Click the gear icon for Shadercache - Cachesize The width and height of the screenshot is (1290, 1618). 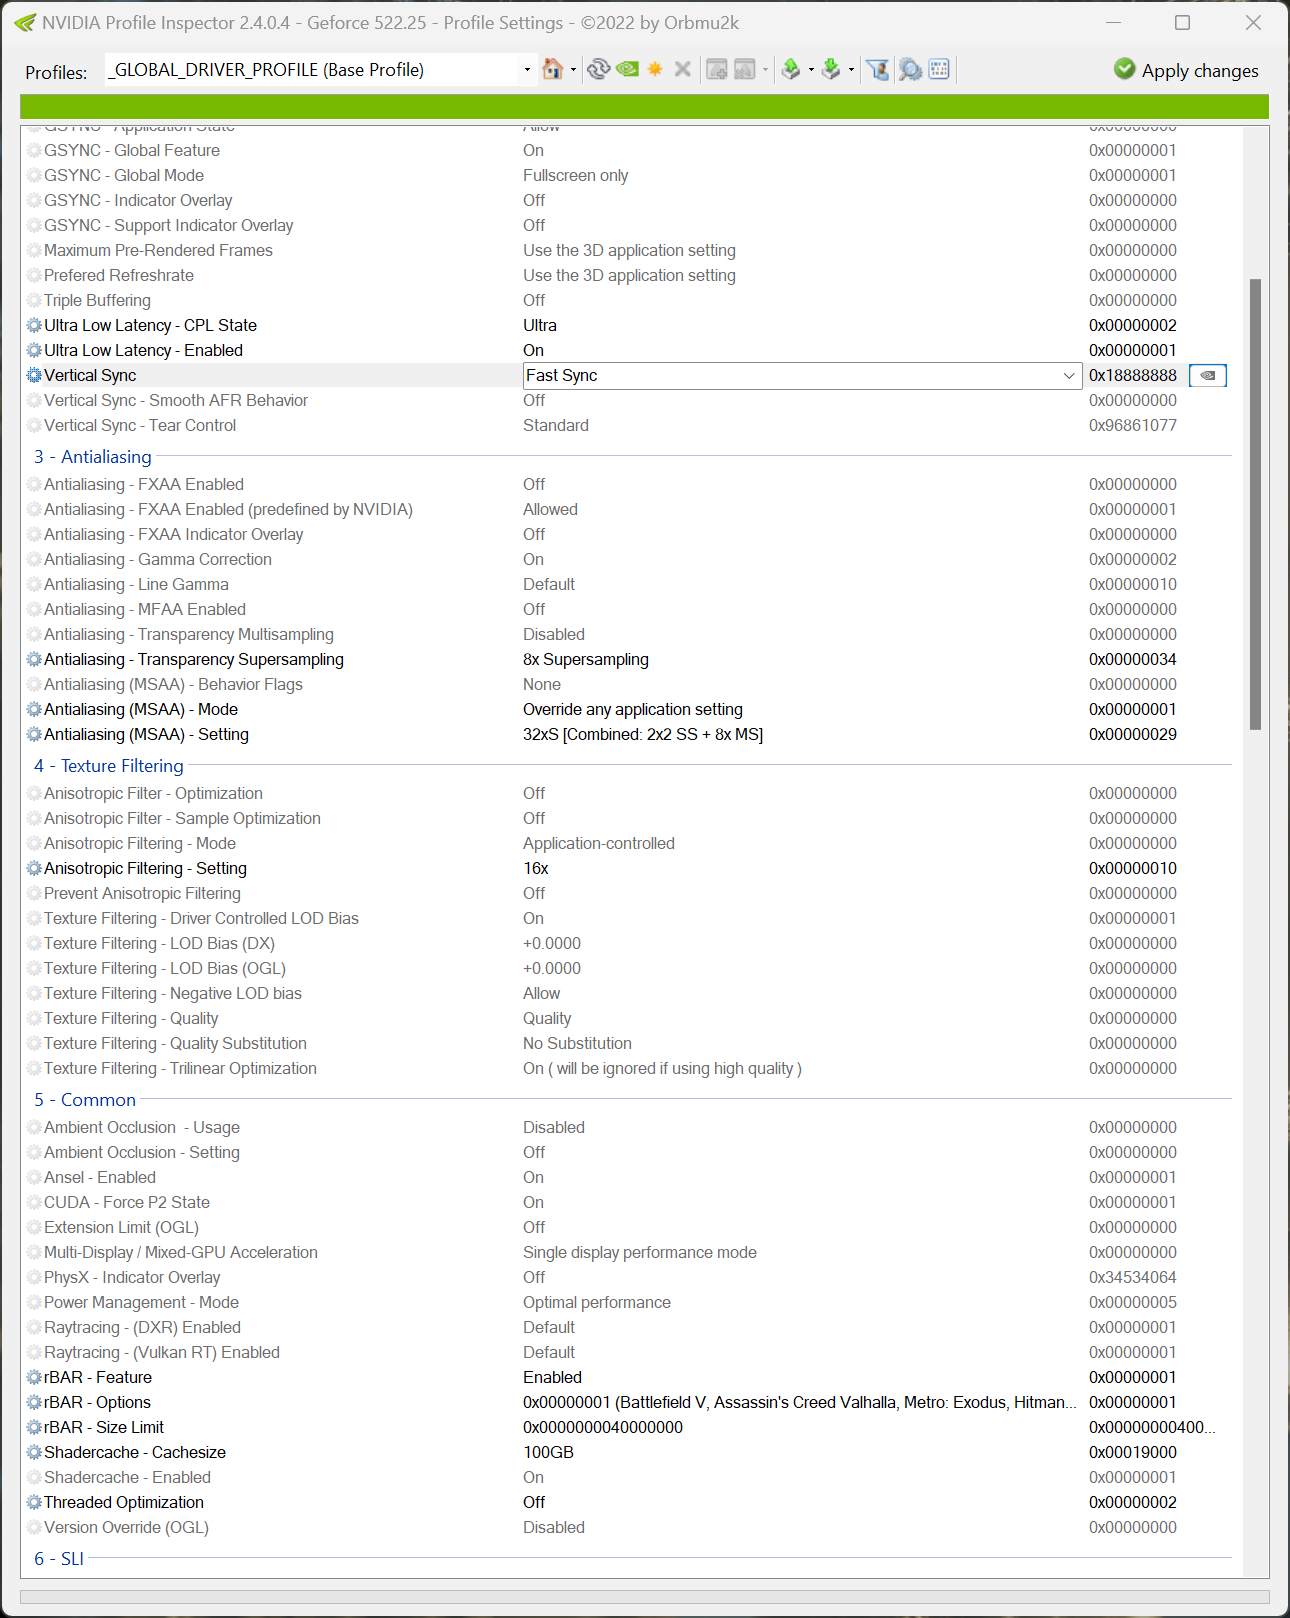[34, 1453]
